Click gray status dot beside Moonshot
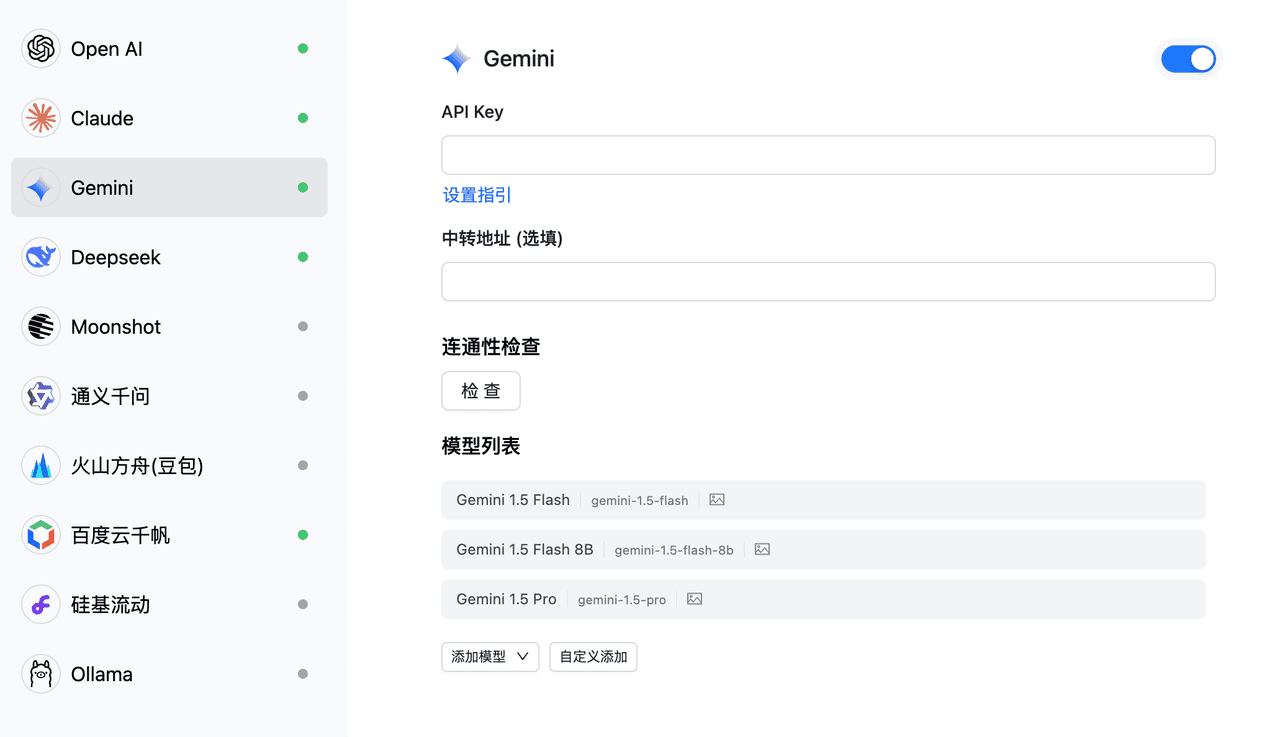The width and height of the screenshot is (1280, 737). 303,327
